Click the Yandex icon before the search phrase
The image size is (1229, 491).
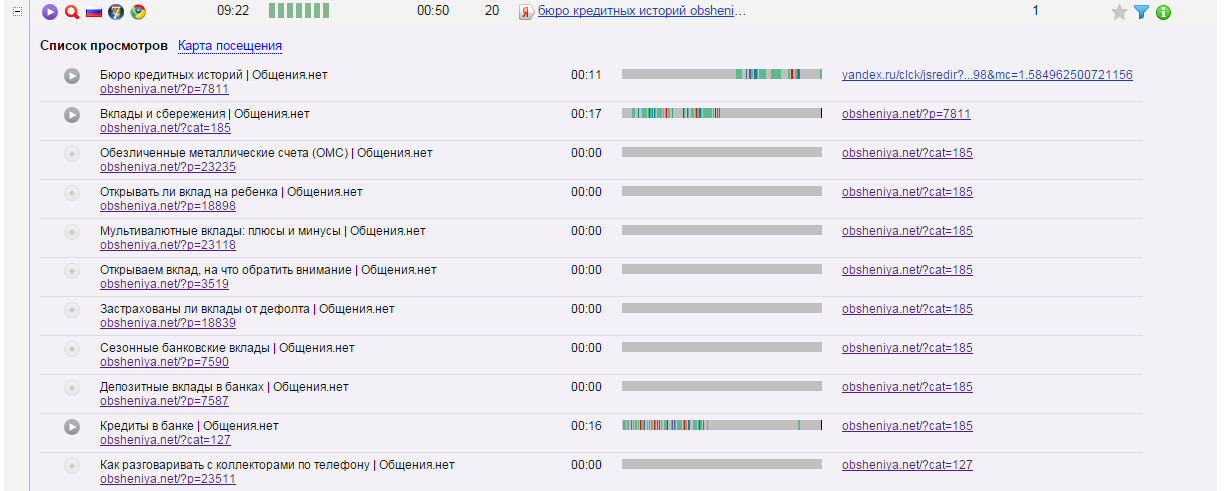point(526,12)
